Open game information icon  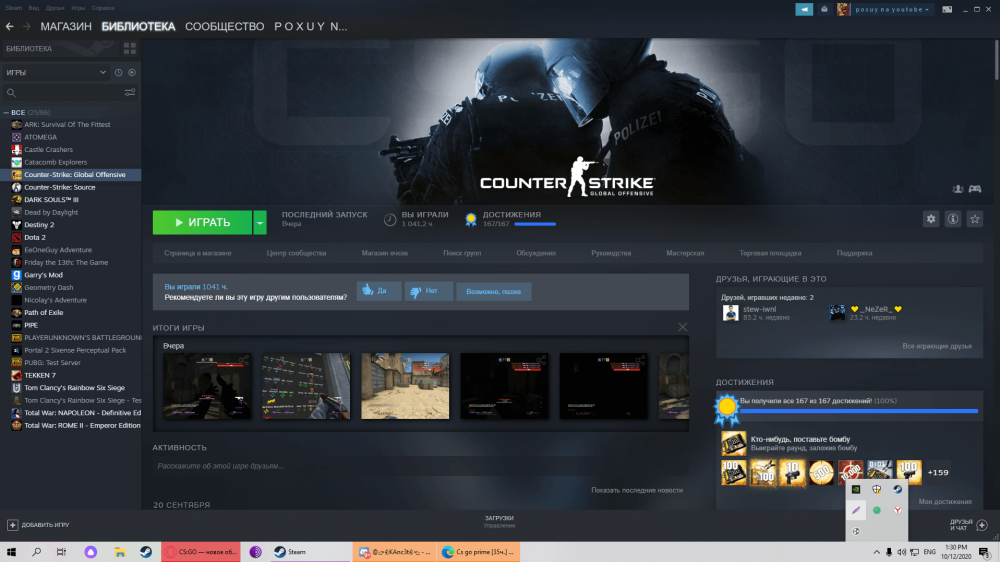tap(953, 219)
